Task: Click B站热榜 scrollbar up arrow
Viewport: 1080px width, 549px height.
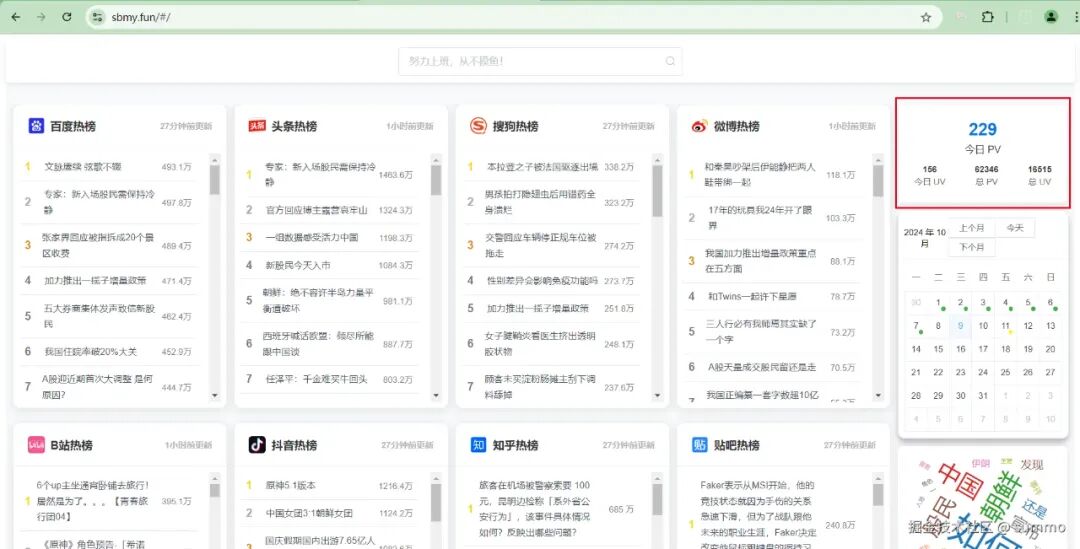Action: point(215,479)
